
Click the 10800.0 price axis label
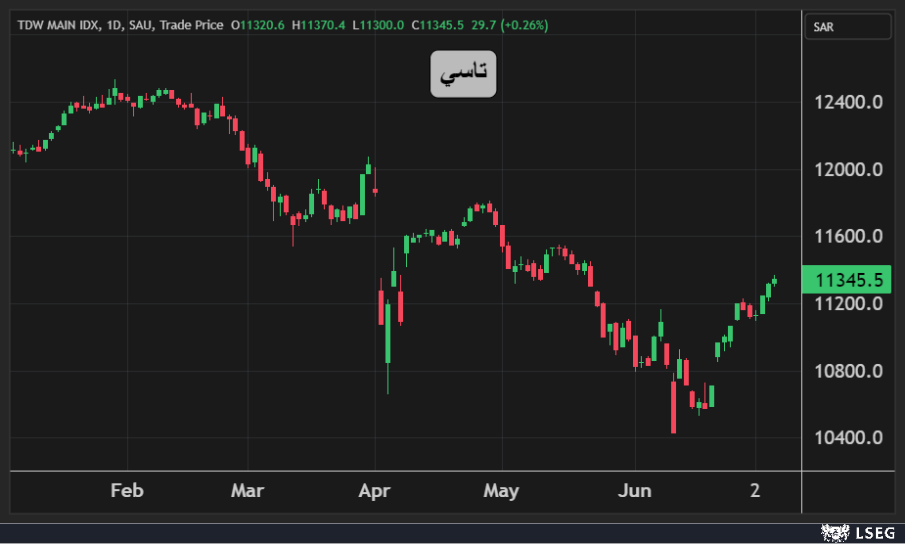[849, 371]
